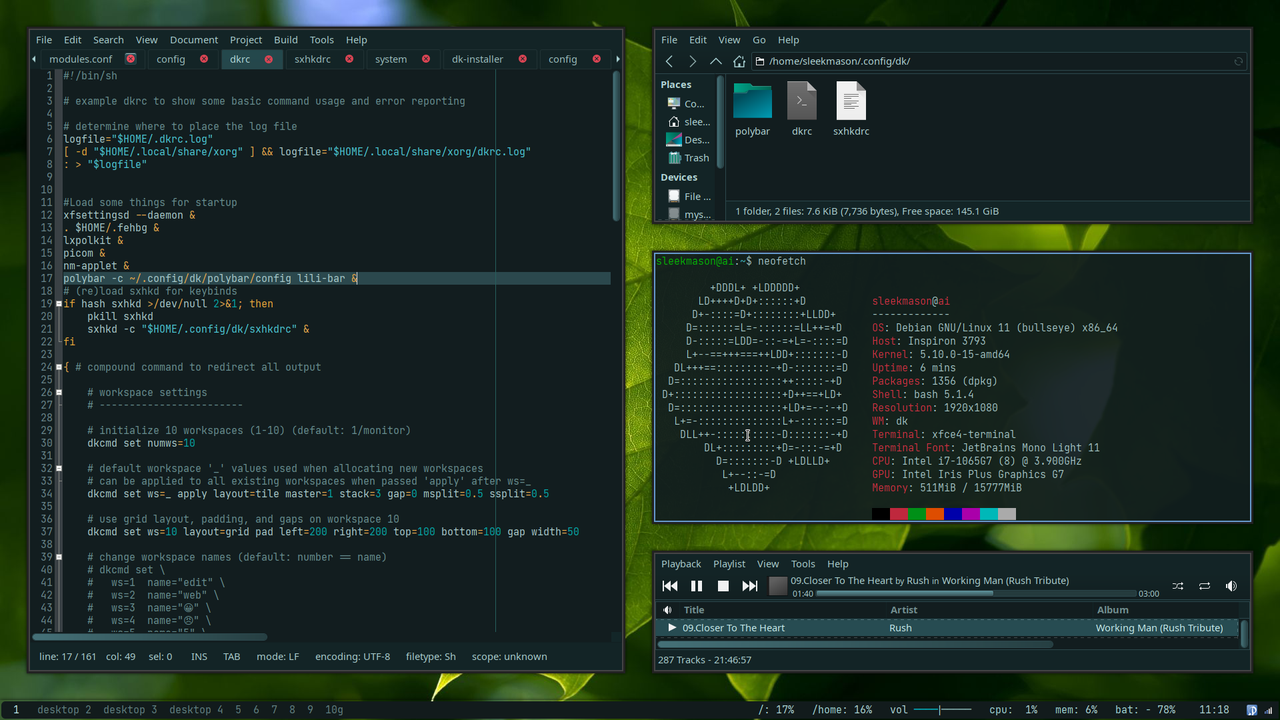Click the red color block in neofetch

899,514
